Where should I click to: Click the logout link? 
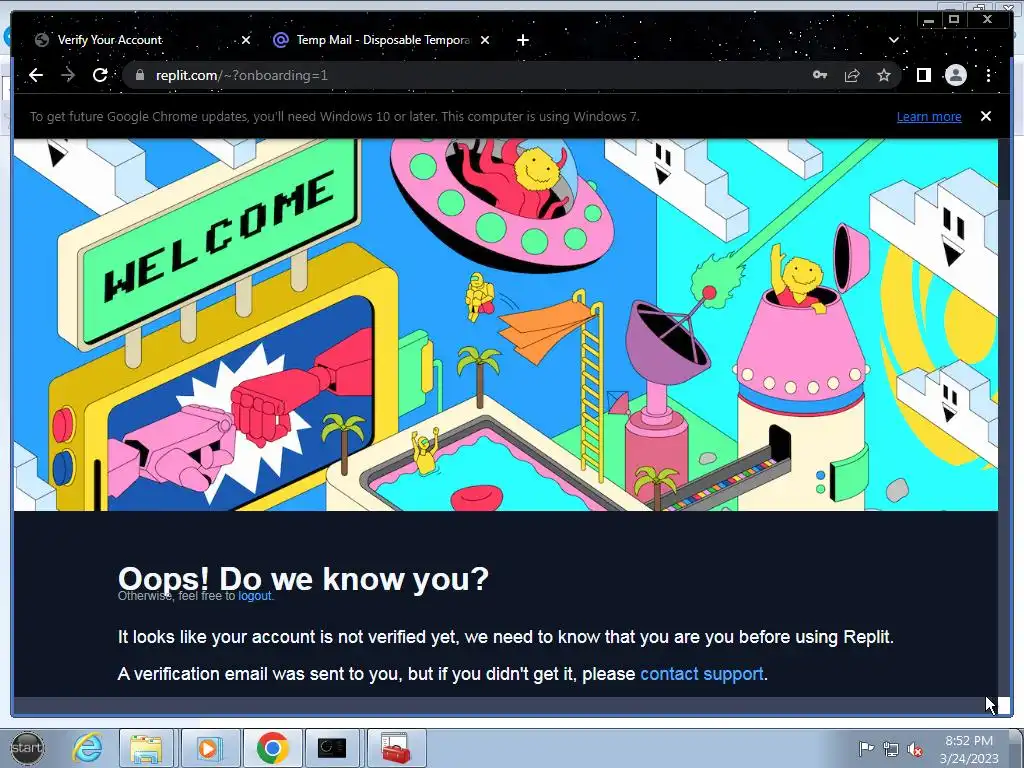click(x=255, y=596)
